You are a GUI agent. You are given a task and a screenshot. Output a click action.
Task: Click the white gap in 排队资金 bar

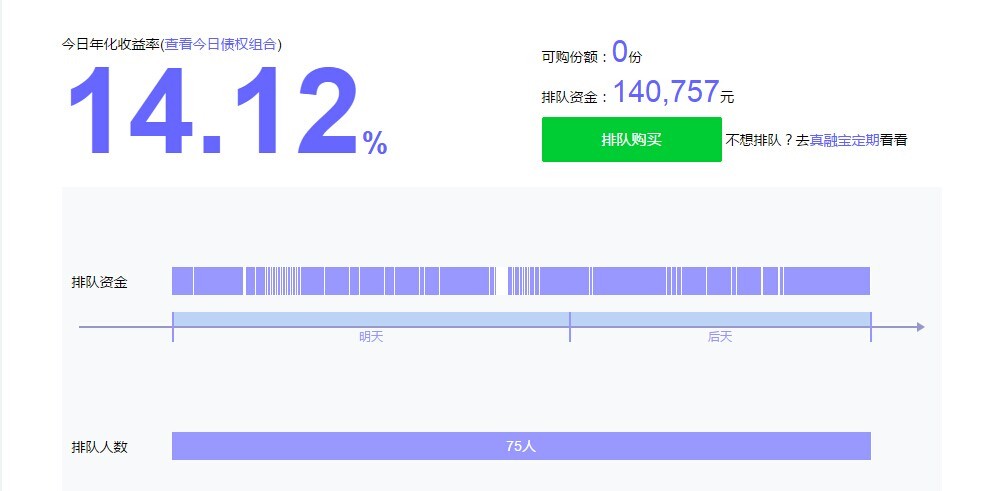[501, 281]
